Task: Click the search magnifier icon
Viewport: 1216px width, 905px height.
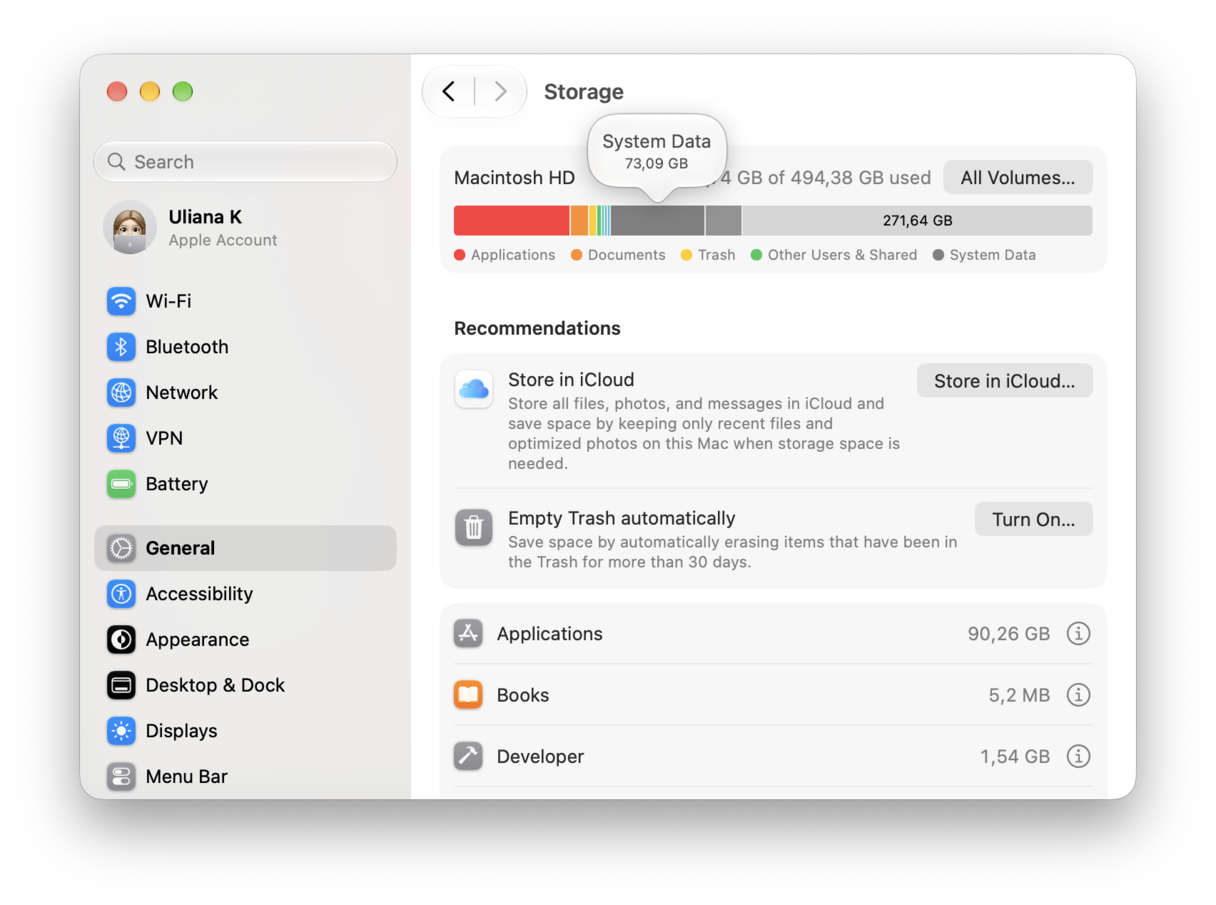Action: pyautogui.click(x=117, y=162)
